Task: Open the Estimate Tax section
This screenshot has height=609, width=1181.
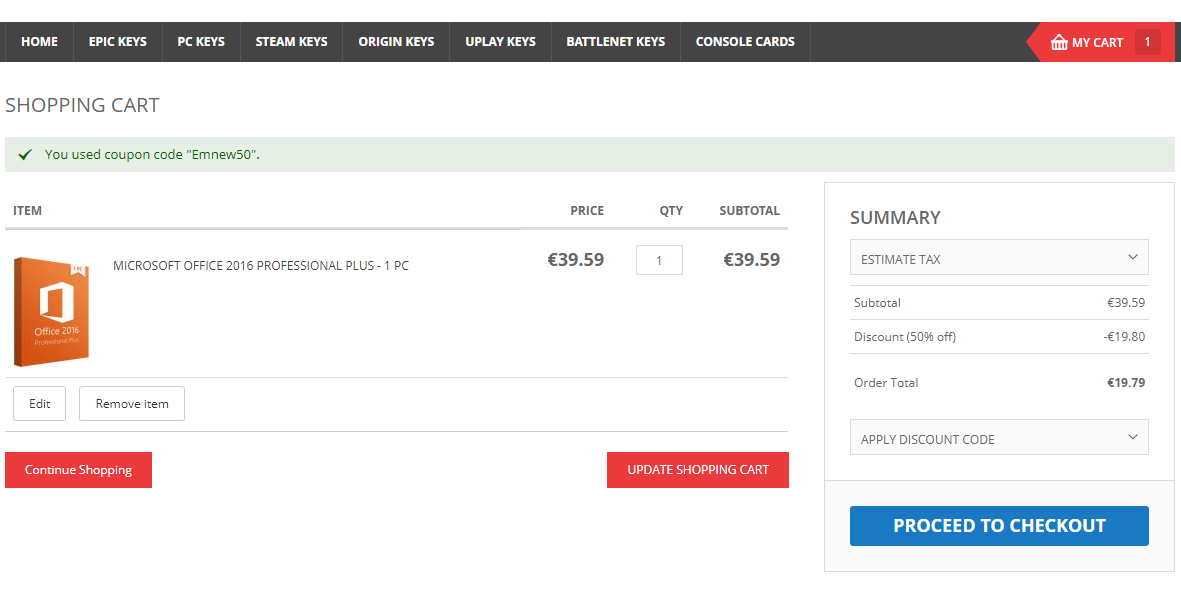Action: click(999, 258)
